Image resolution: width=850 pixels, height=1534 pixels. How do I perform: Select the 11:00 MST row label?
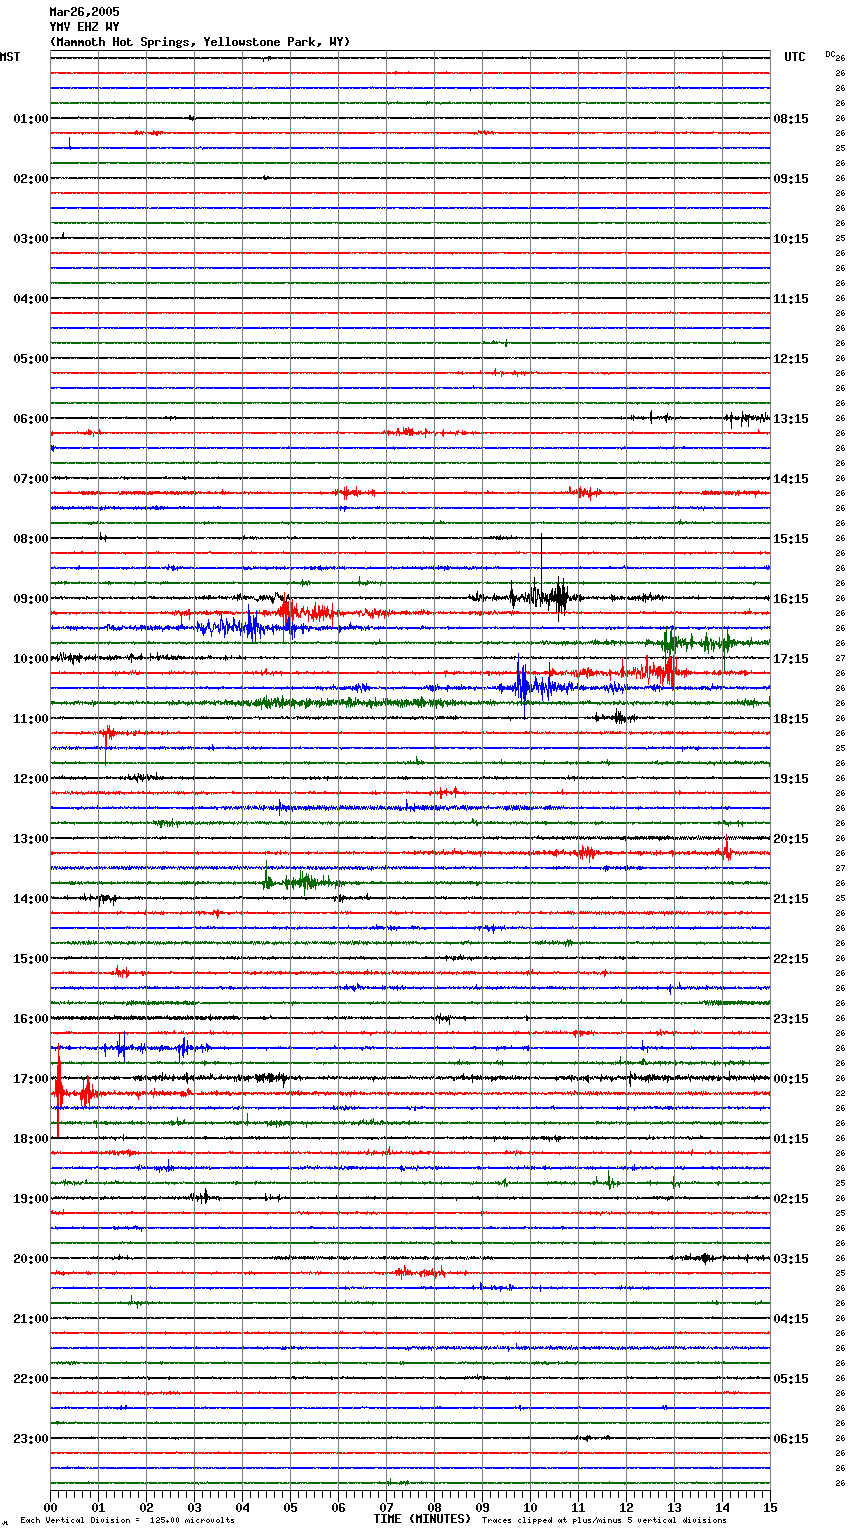click(31, 719)
